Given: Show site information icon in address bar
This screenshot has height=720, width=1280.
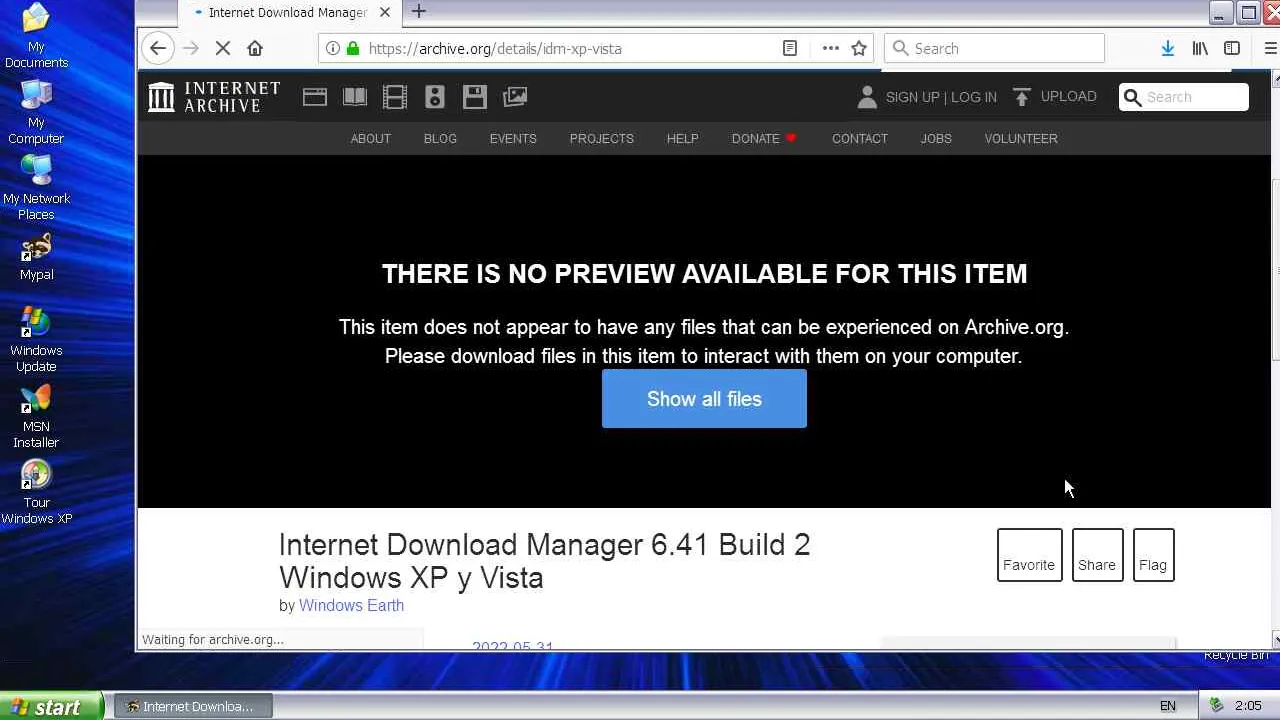Looking at the screenshot, I should (x=333, y=48).
